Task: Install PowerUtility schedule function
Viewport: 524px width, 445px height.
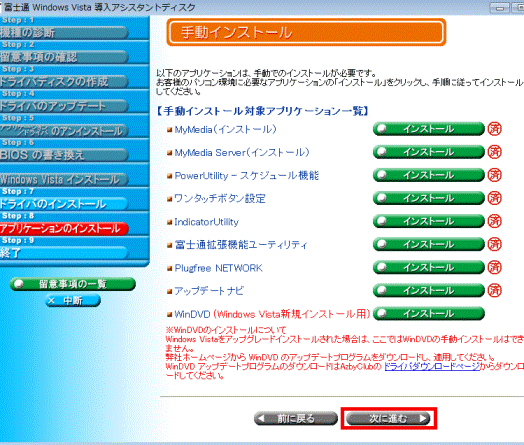Action: click(x=428, y=175)
